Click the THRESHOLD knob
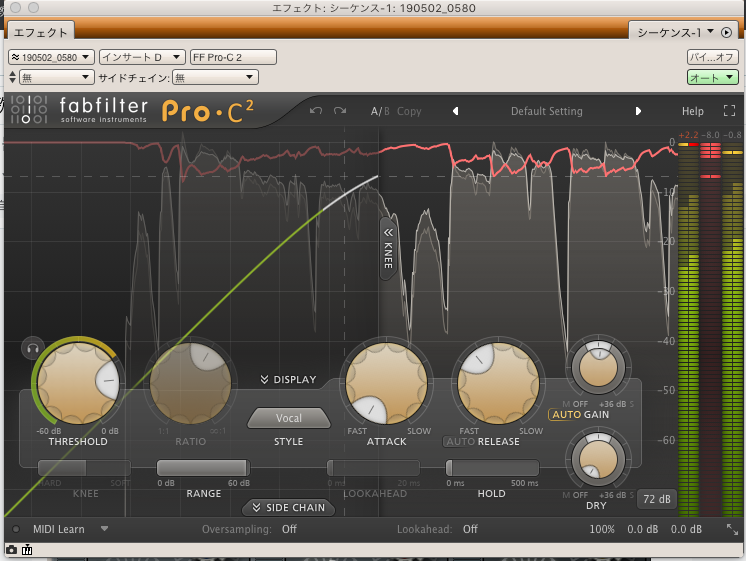 tap(78, 382)
